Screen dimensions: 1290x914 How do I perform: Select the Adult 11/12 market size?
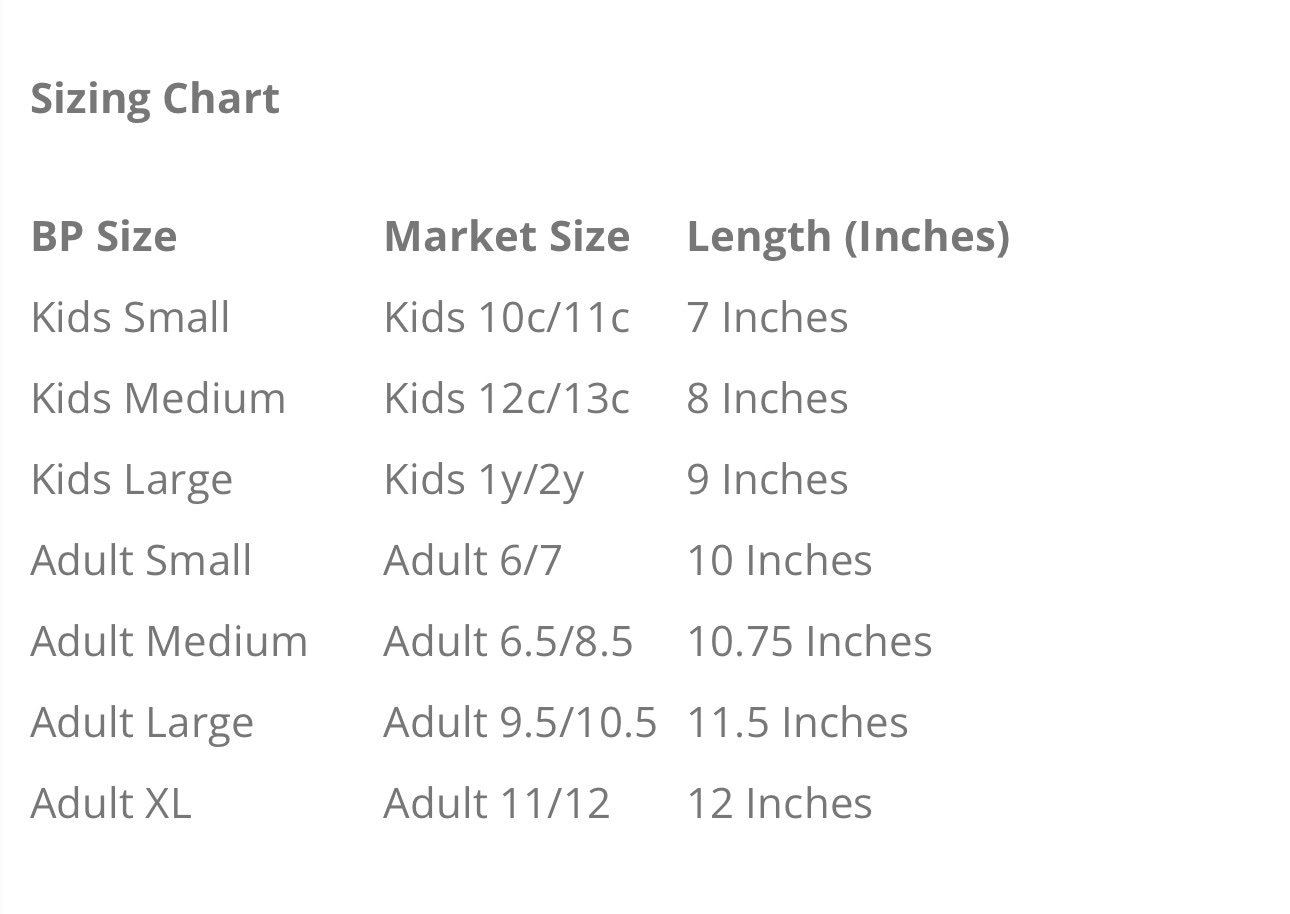point(497,803)
